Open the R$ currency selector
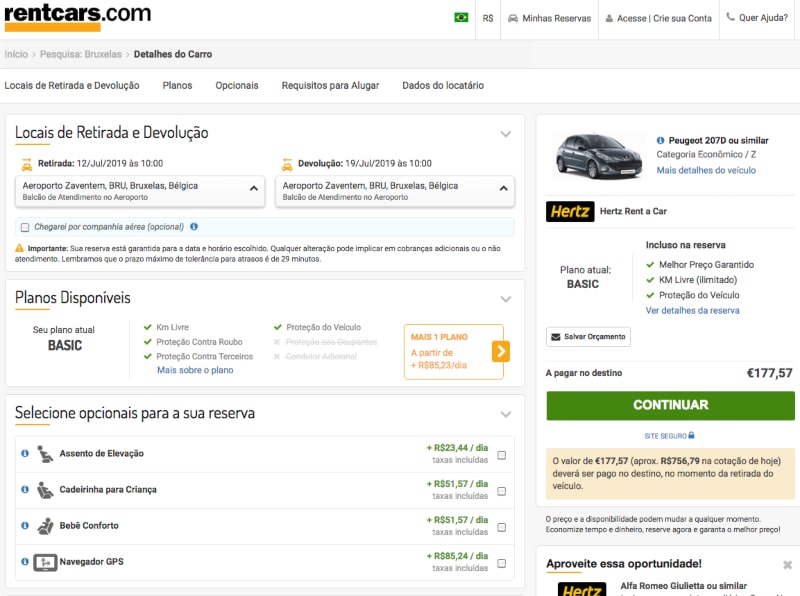 coord(488,18)
